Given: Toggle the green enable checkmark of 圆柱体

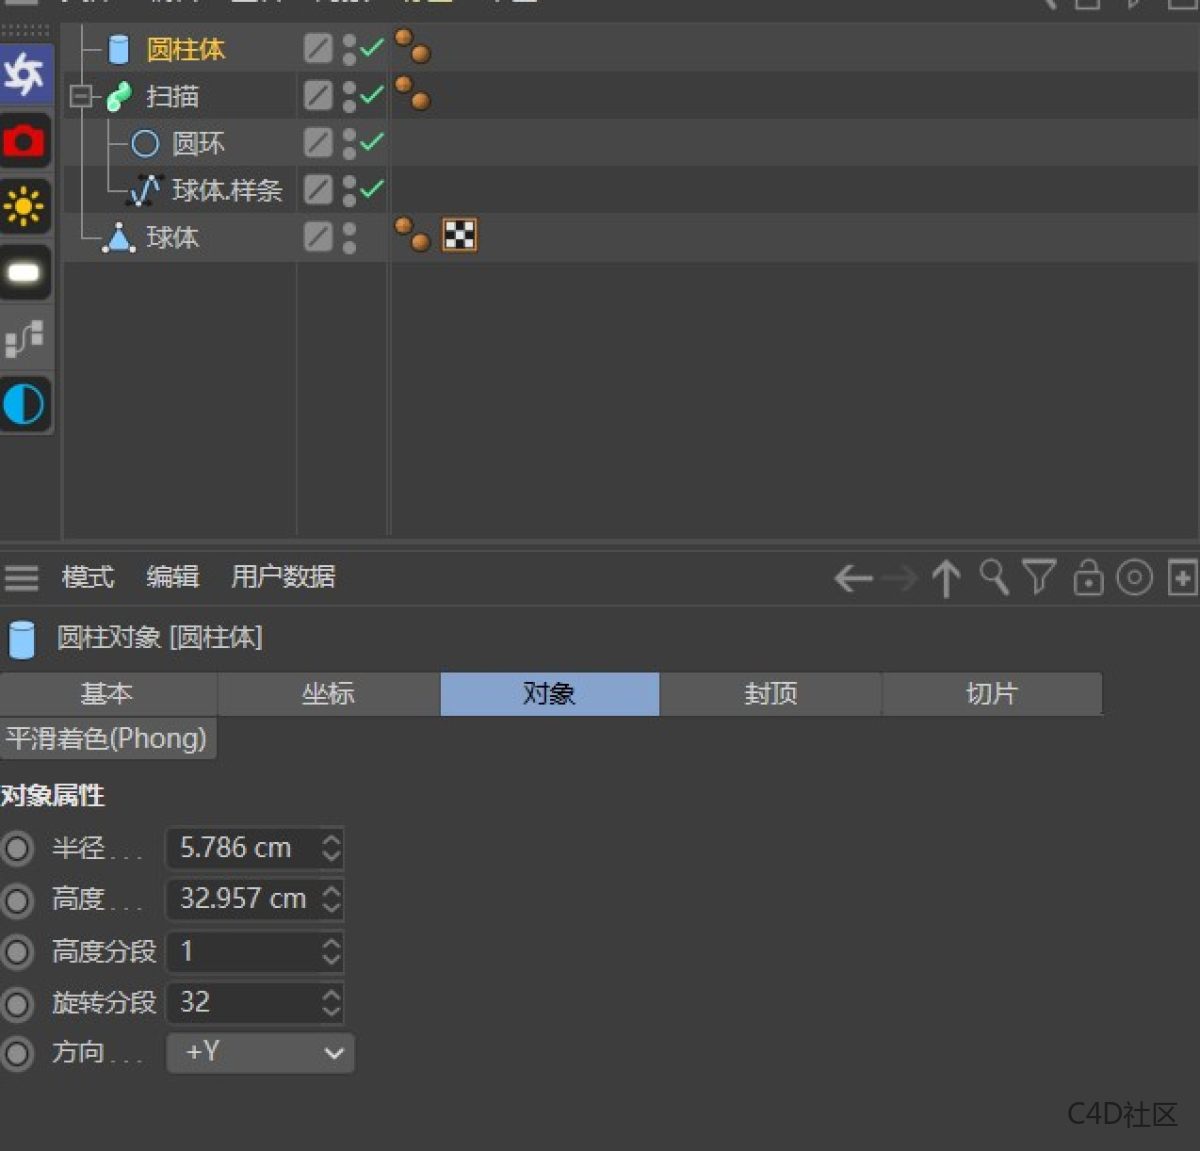Looking at the screenshot, I should pos(372,48).
